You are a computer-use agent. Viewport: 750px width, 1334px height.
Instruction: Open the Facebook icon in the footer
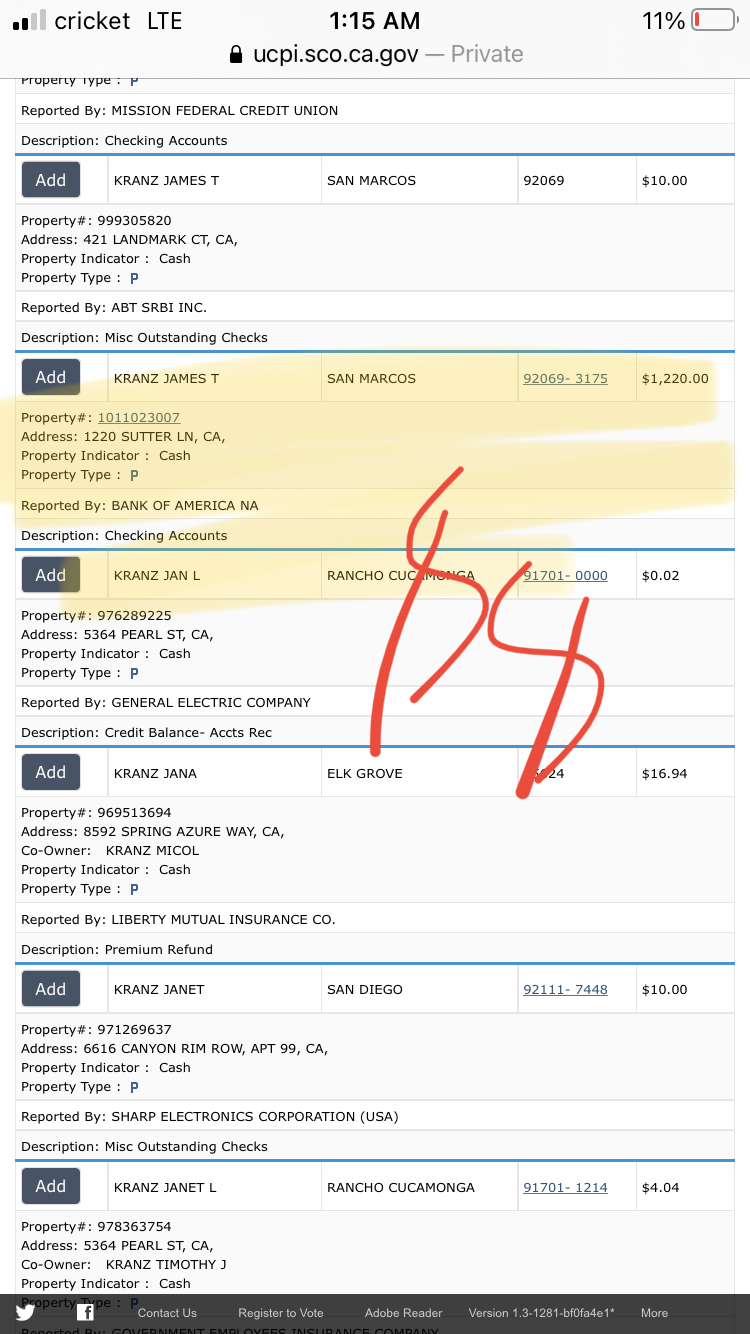86,1312
